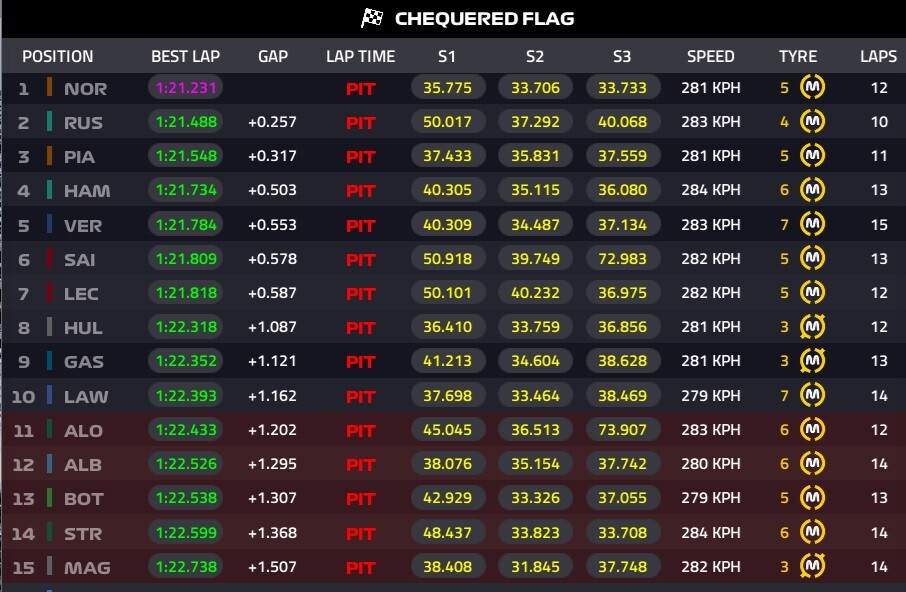Click Alonso's medium tyre icon

(815, 430)
